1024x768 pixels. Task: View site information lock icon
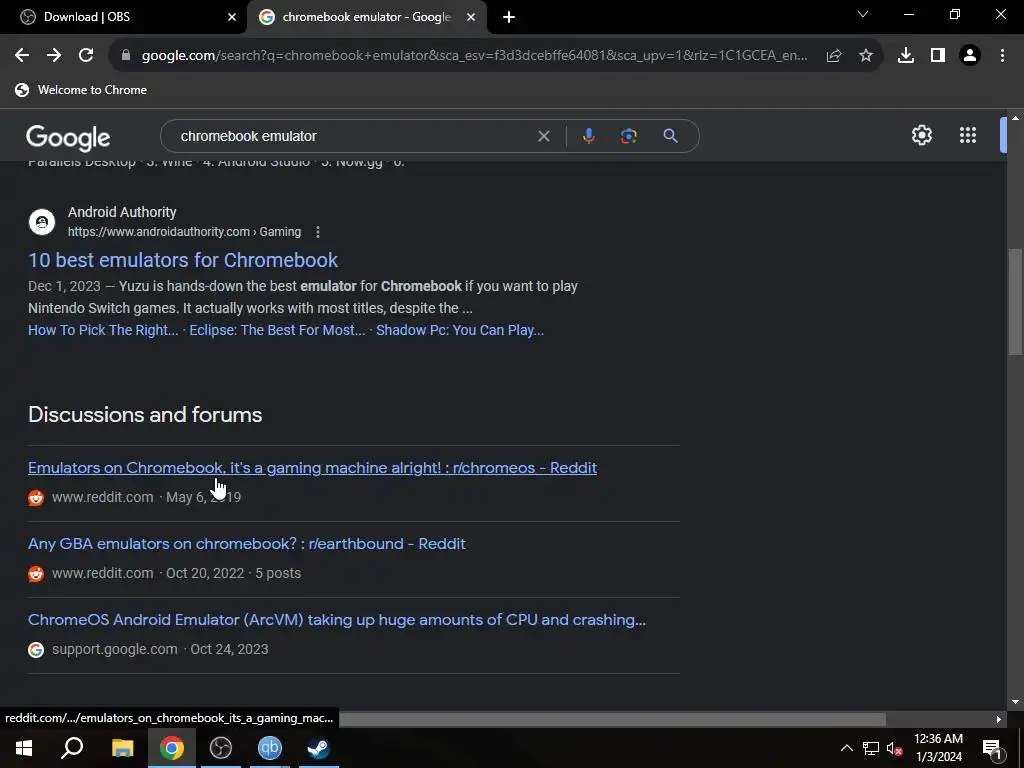(126, 56)
